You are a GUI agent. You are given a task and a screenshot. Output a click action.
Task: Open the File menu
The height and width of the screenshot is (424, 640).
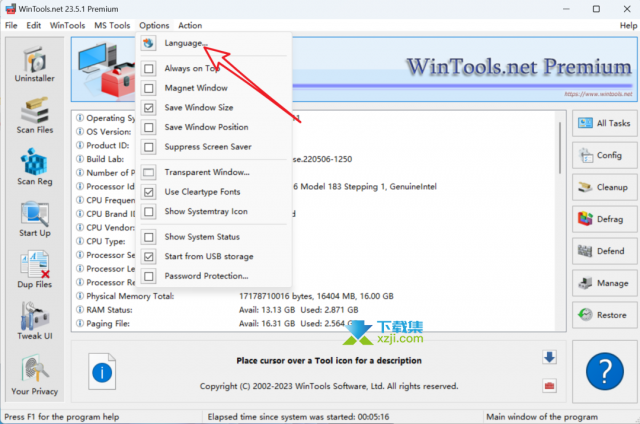pyautogui.click(x=11, y=25)
